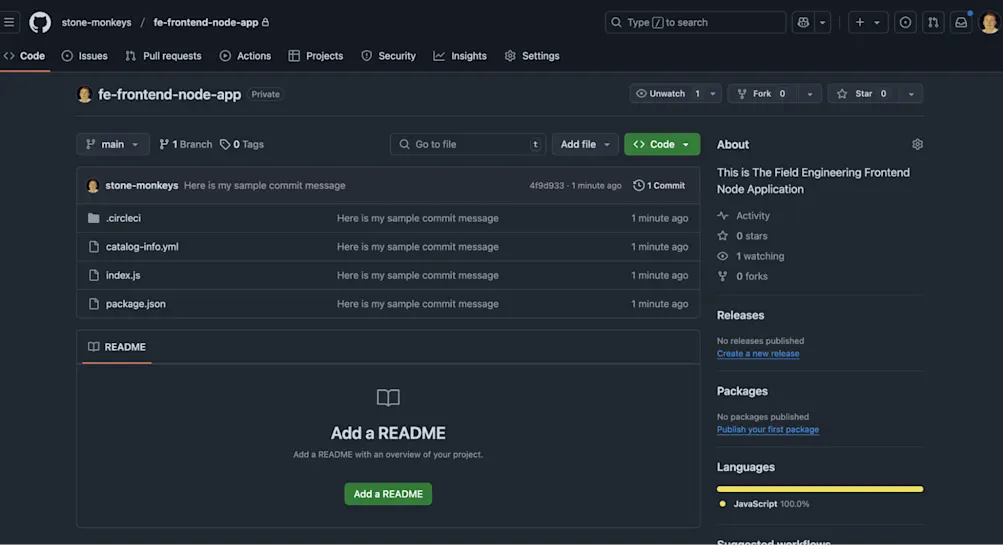Open the 1 Commit history link
Screen dimensions: 1003x545
659,186
